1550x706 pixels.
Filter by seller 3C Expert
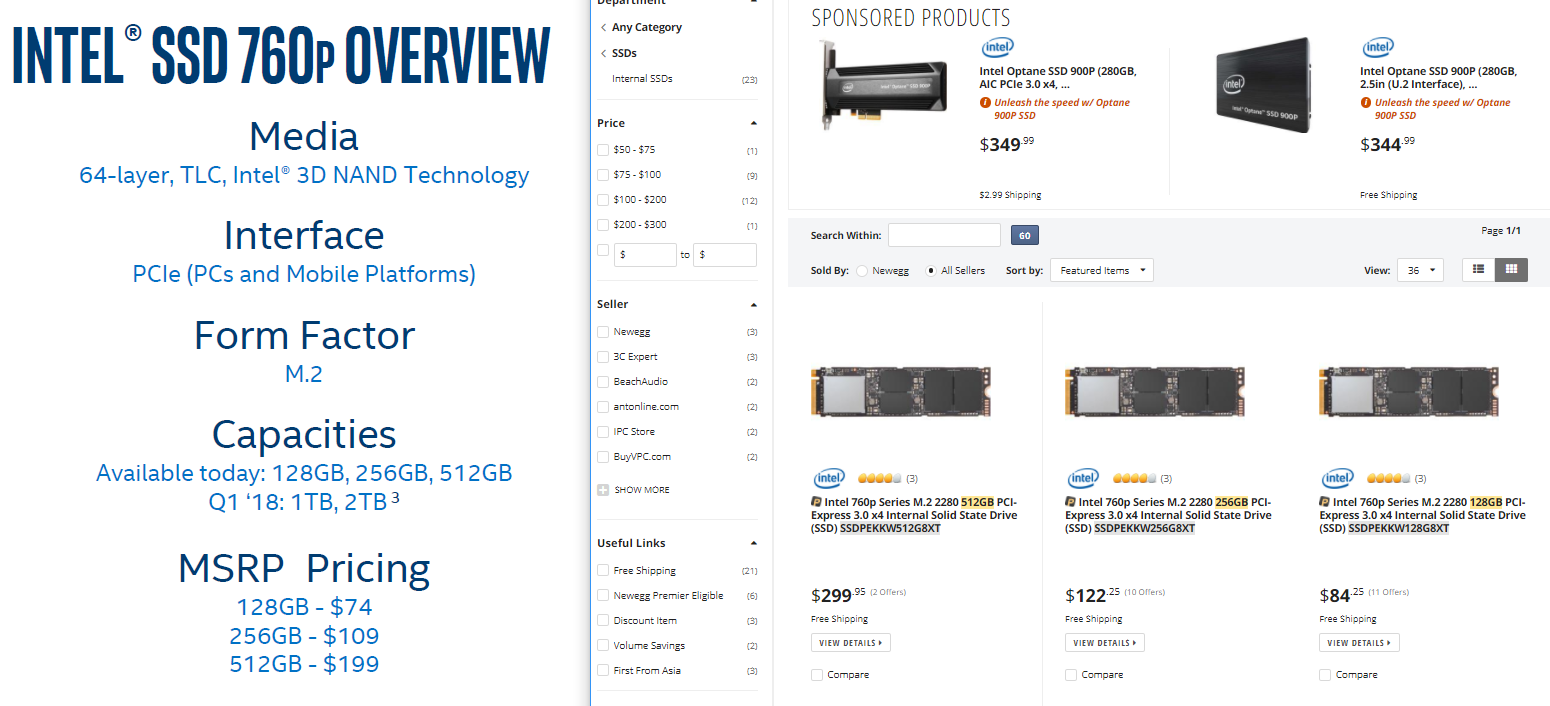[x=603, y=357]
